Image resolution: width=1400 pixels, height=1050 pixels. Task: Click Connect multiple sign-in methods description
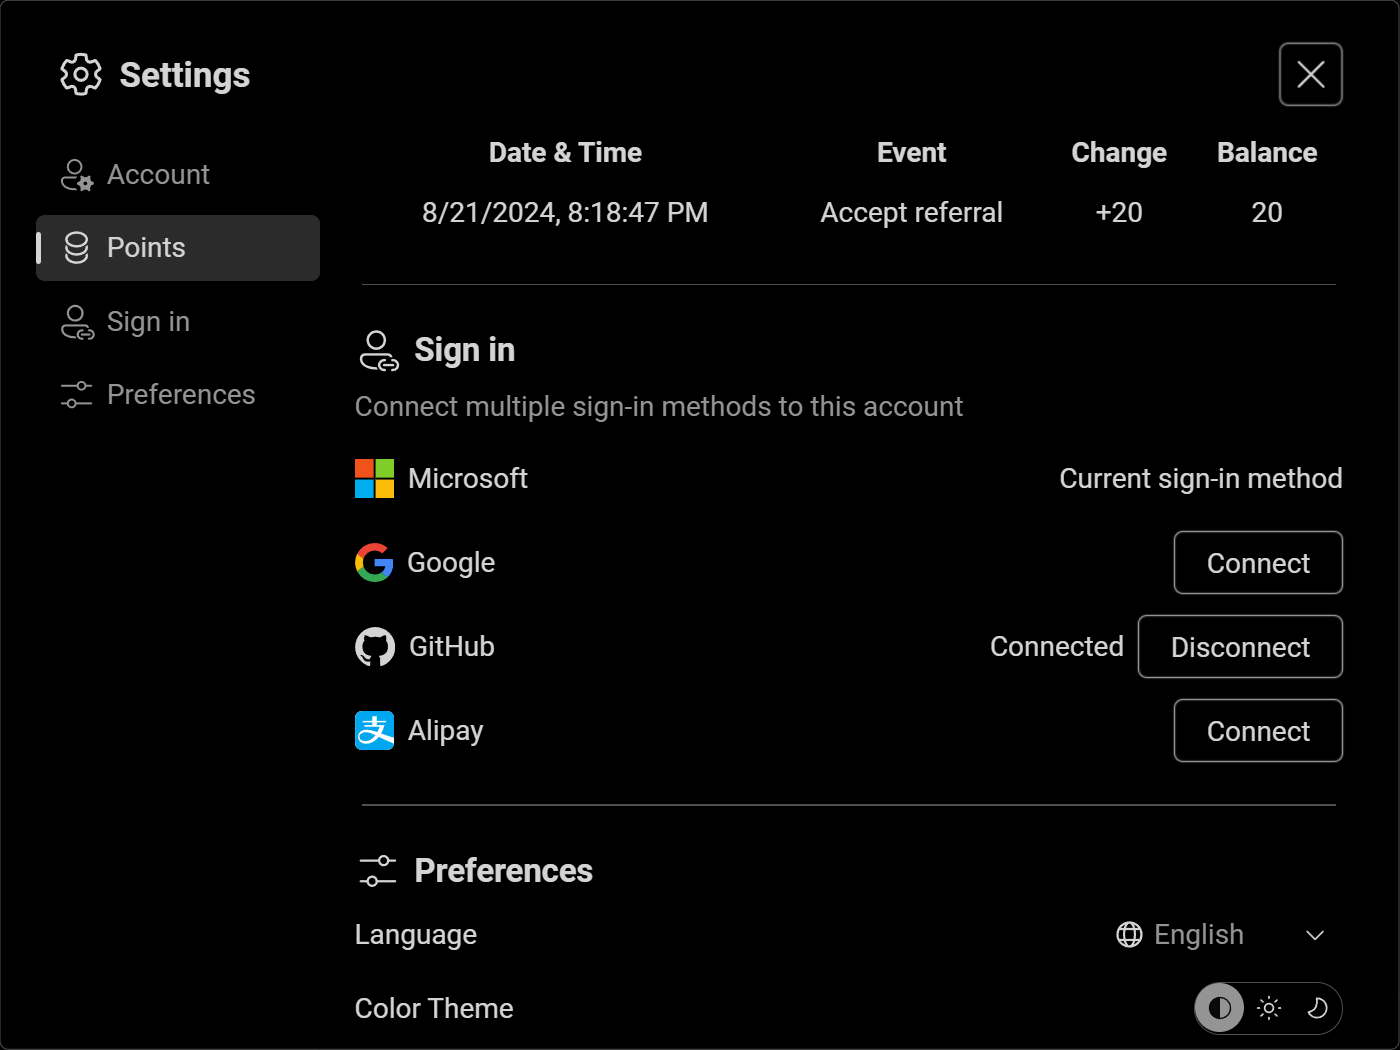(x=659, y=407)
